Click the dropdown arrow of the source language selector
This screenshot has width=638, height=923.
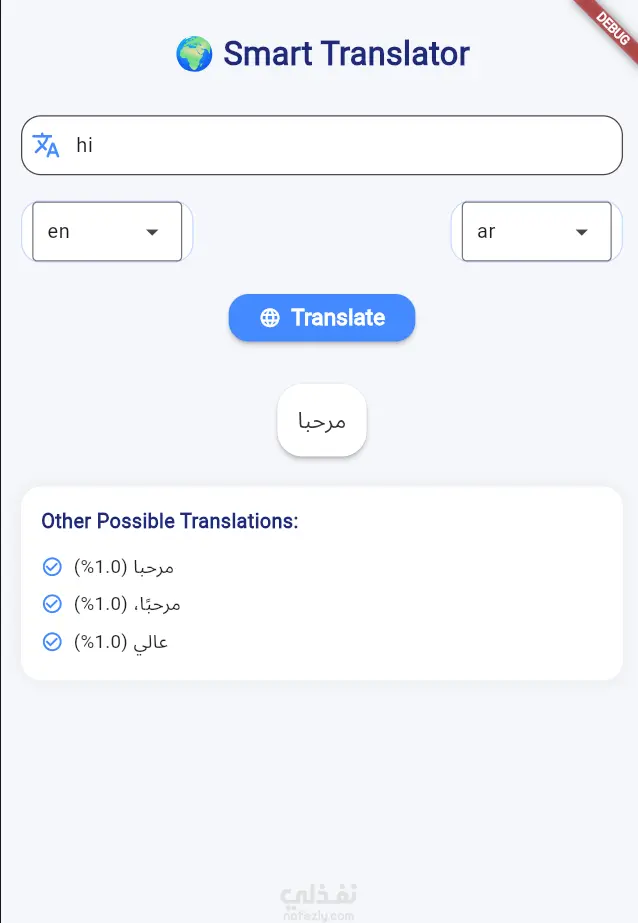152,231
